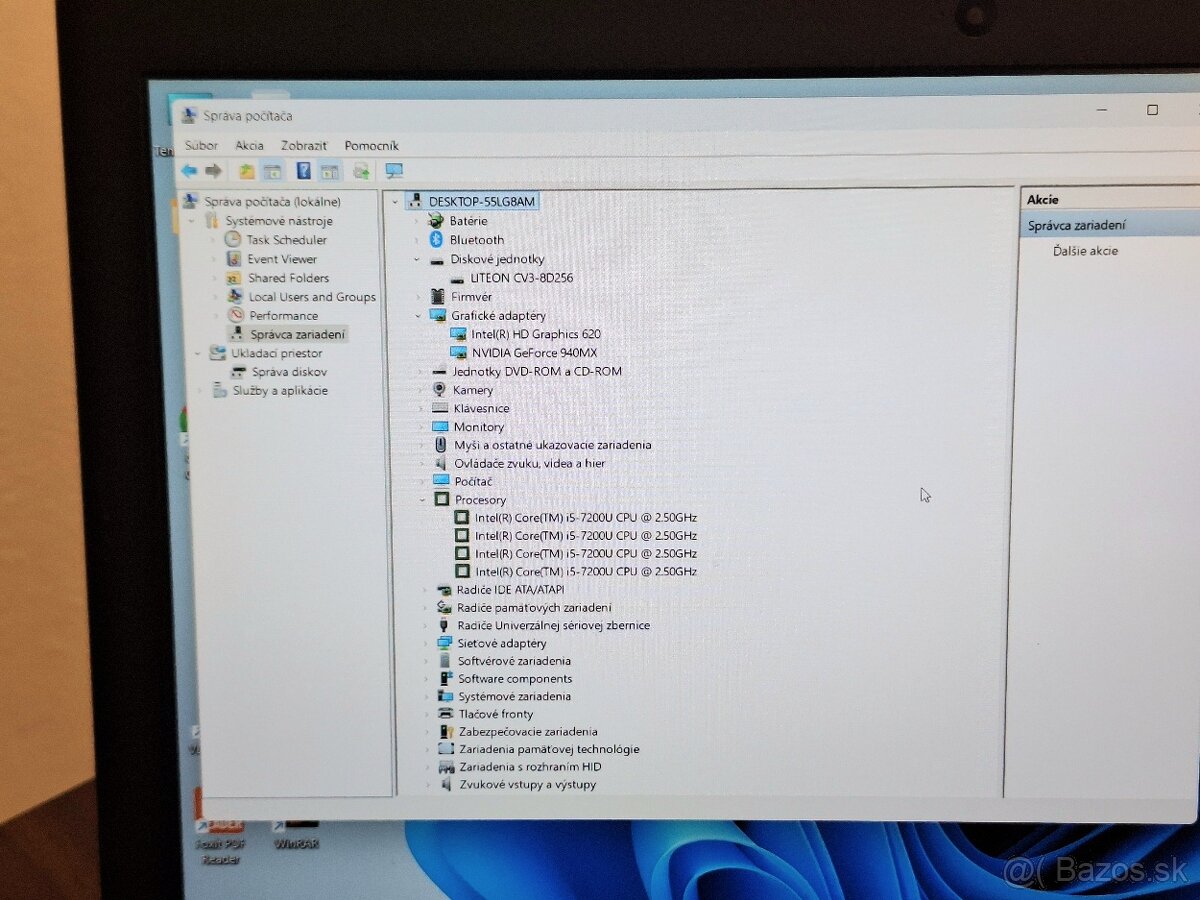Click Správca zariadení in the Akcie pane

point(1077,226)
